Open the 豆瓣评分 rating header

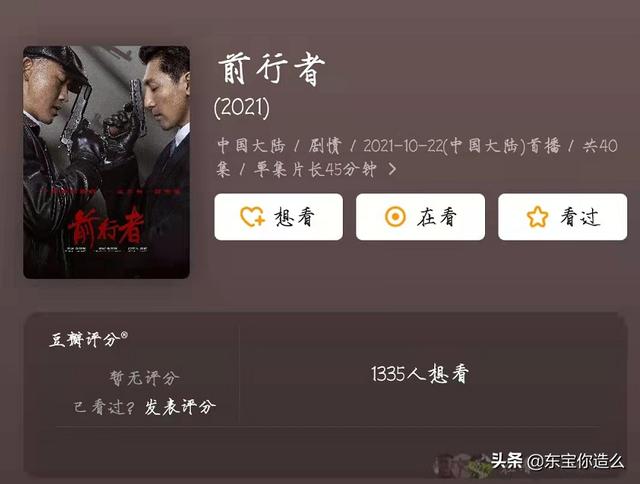point(84,340)
